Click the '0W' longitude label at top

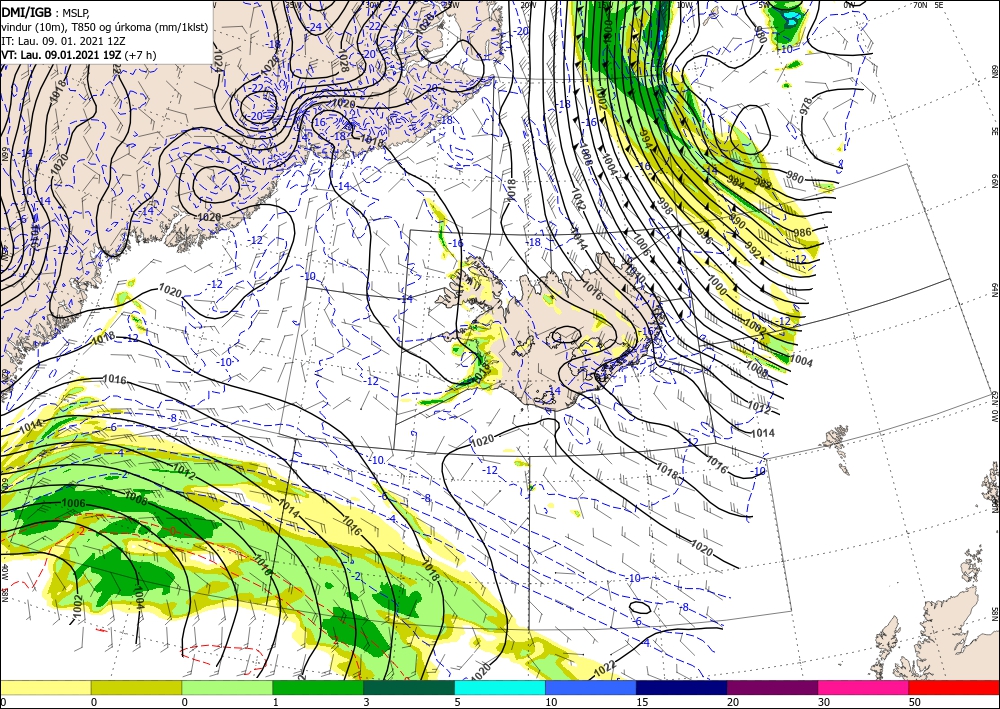(849, 5)
